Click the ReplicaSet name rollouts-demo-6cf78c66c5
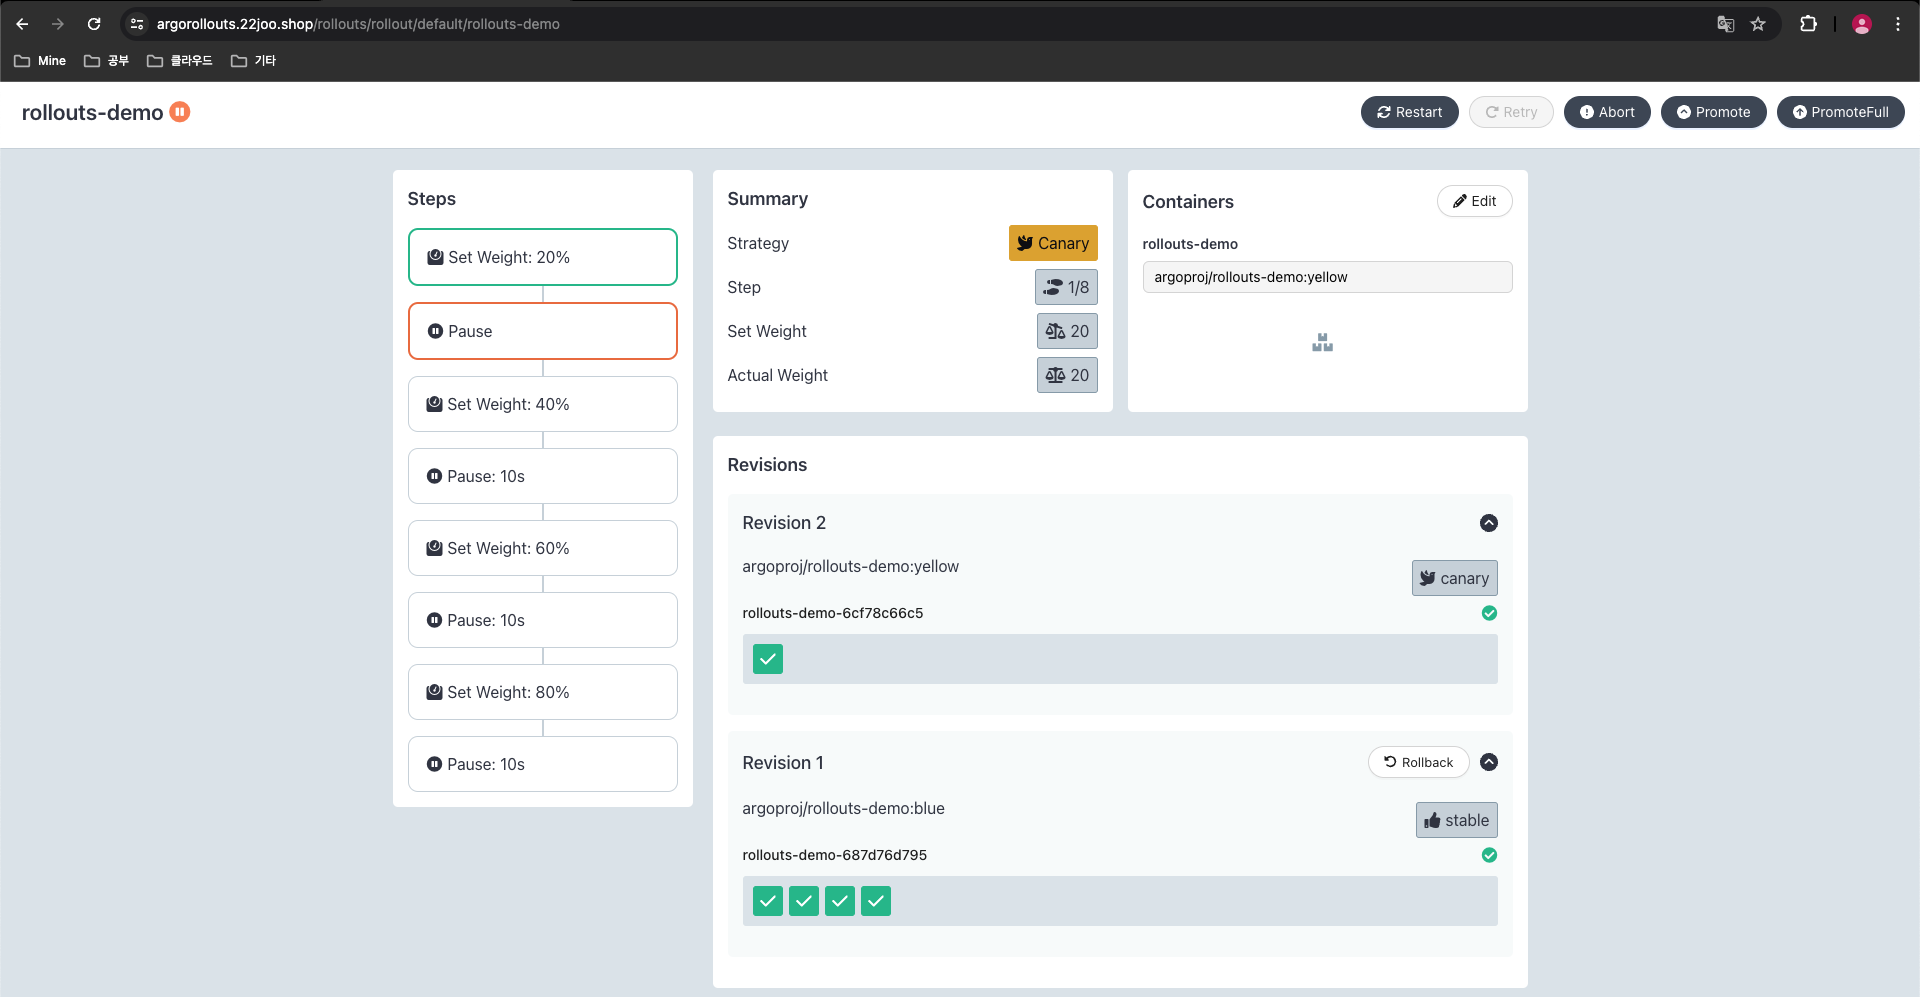This screenshot has height=997, width=1920. pos(832,613)
